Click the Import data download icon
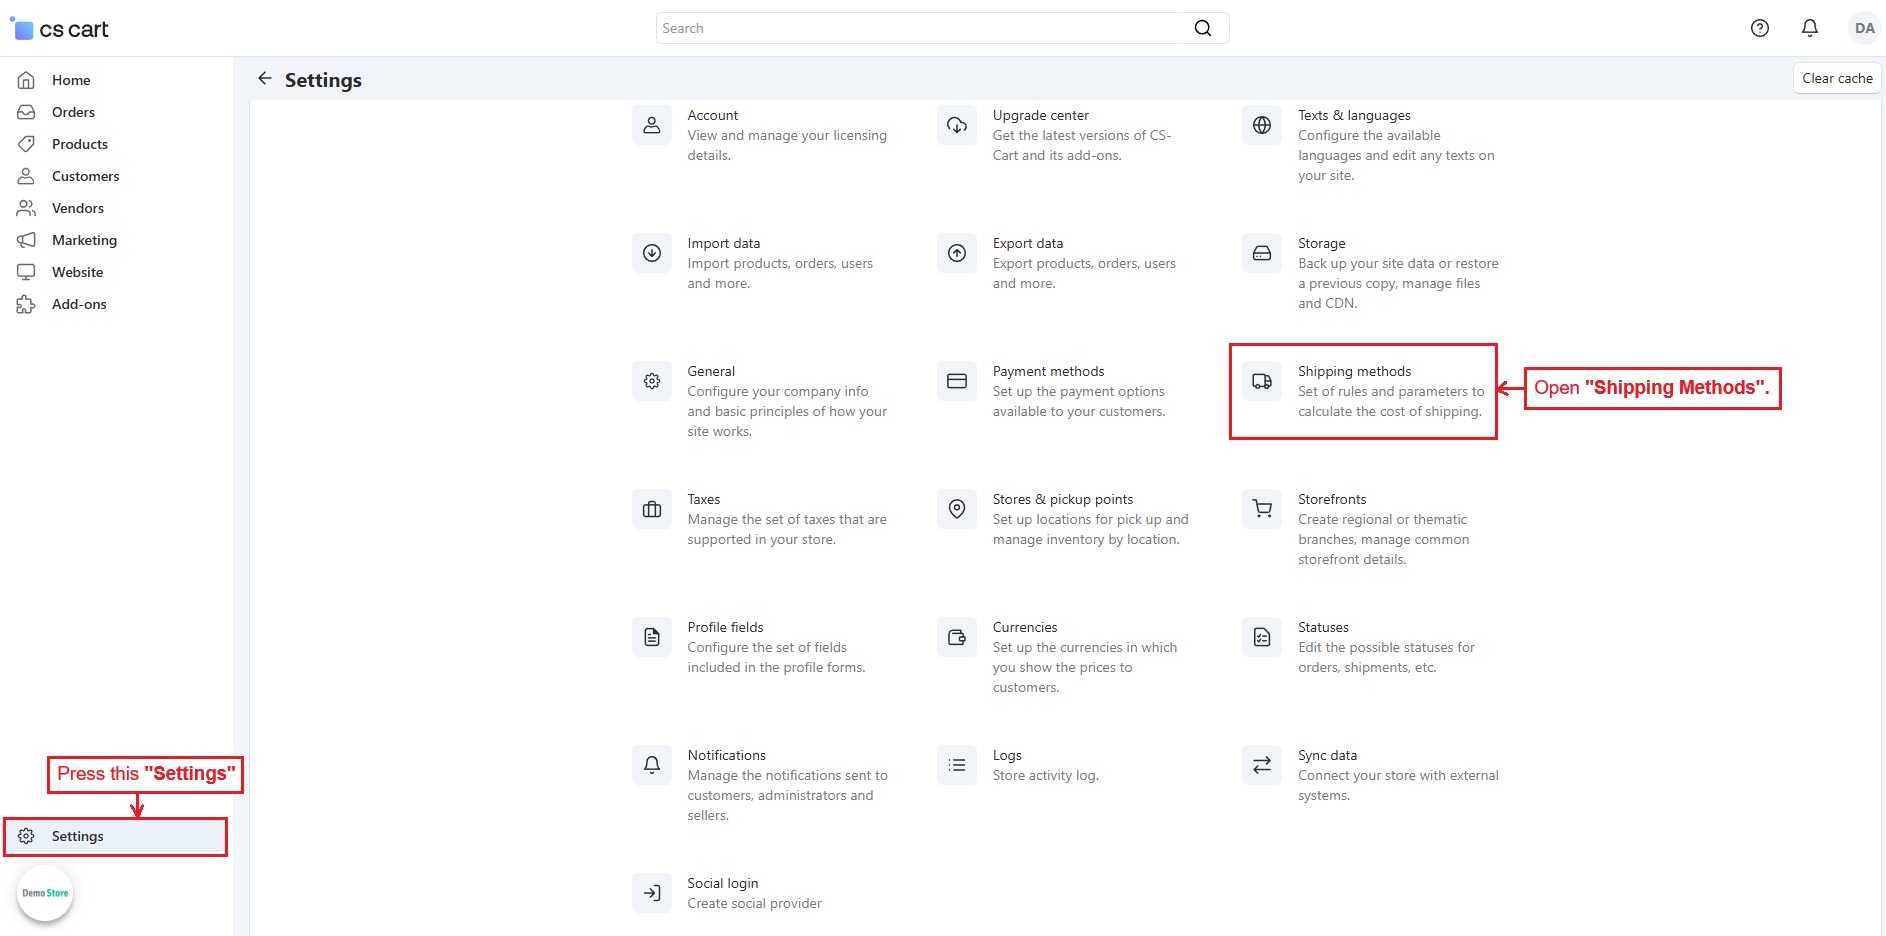1886x936 pixels. point(652,253)
